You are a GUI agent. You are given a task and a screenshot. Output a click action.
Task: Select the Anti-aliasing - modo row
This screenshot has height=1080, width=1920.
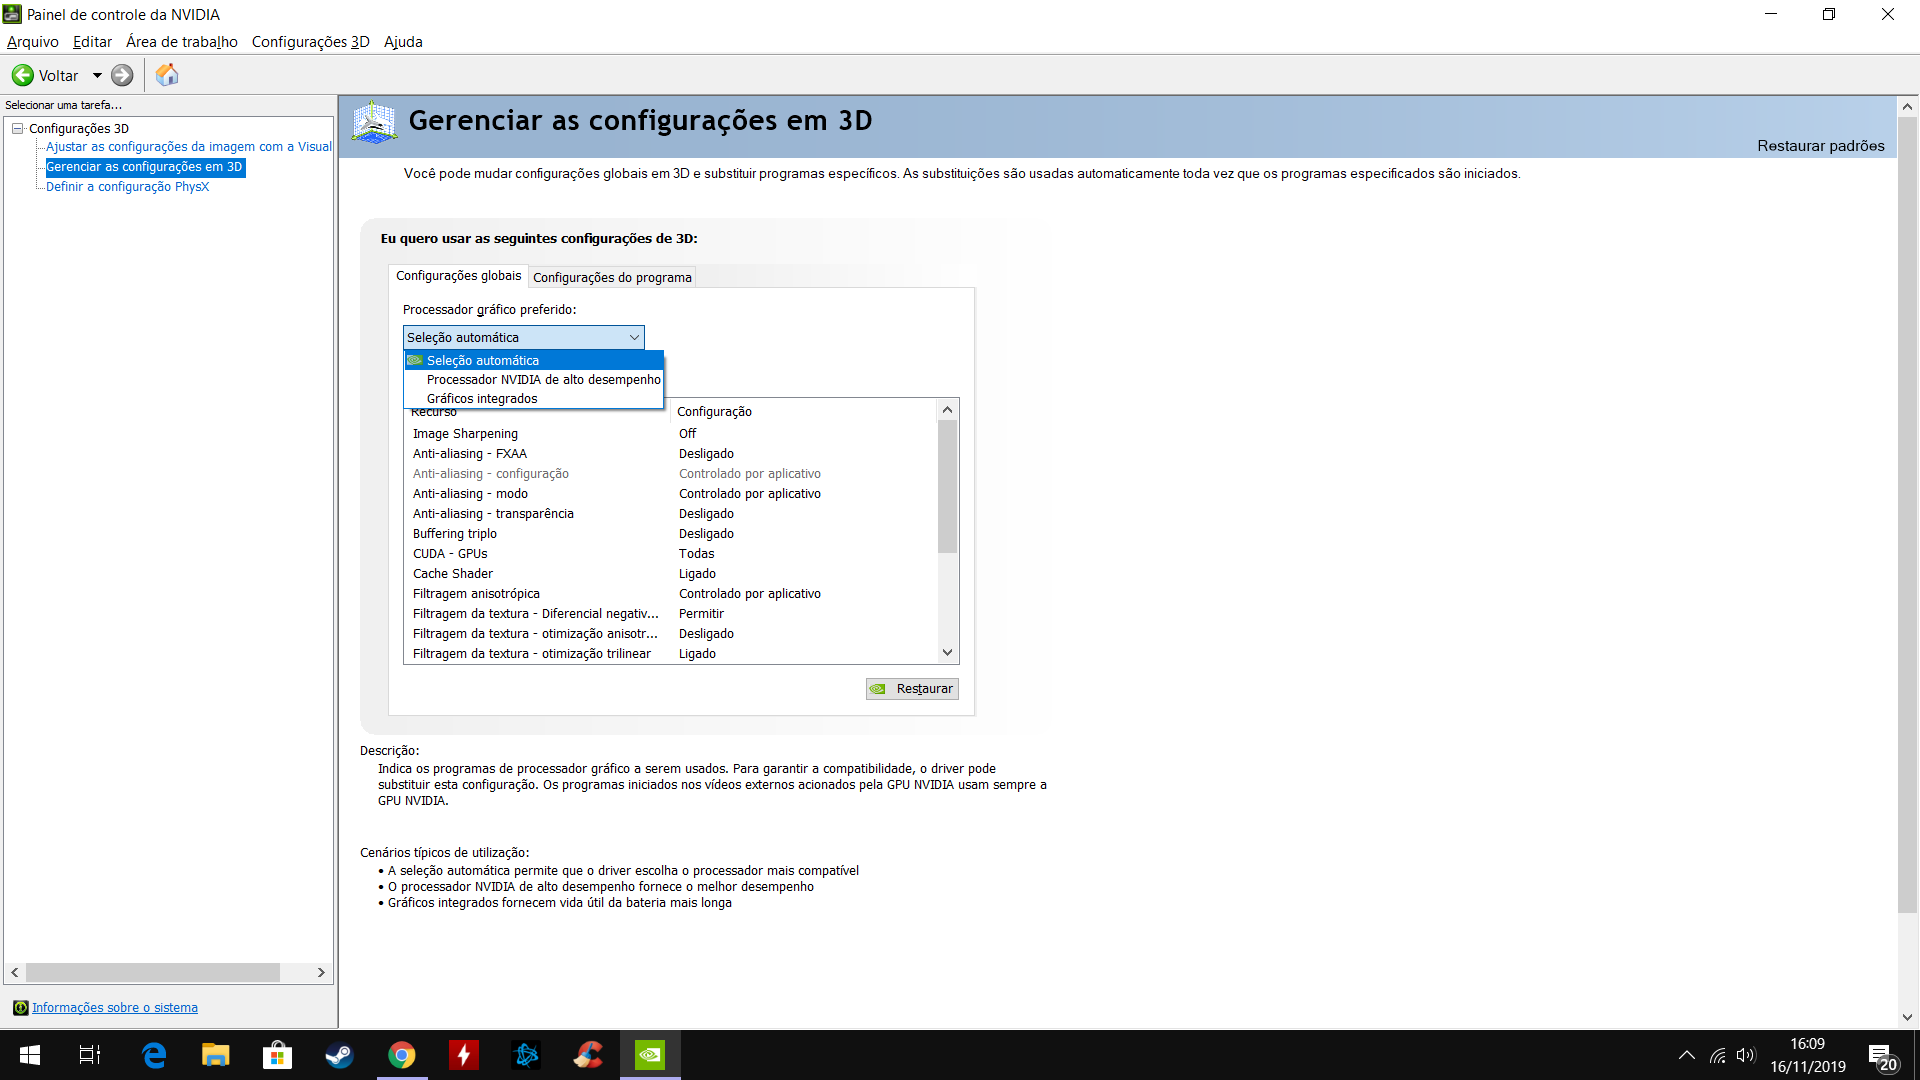[x=670, y=494]
